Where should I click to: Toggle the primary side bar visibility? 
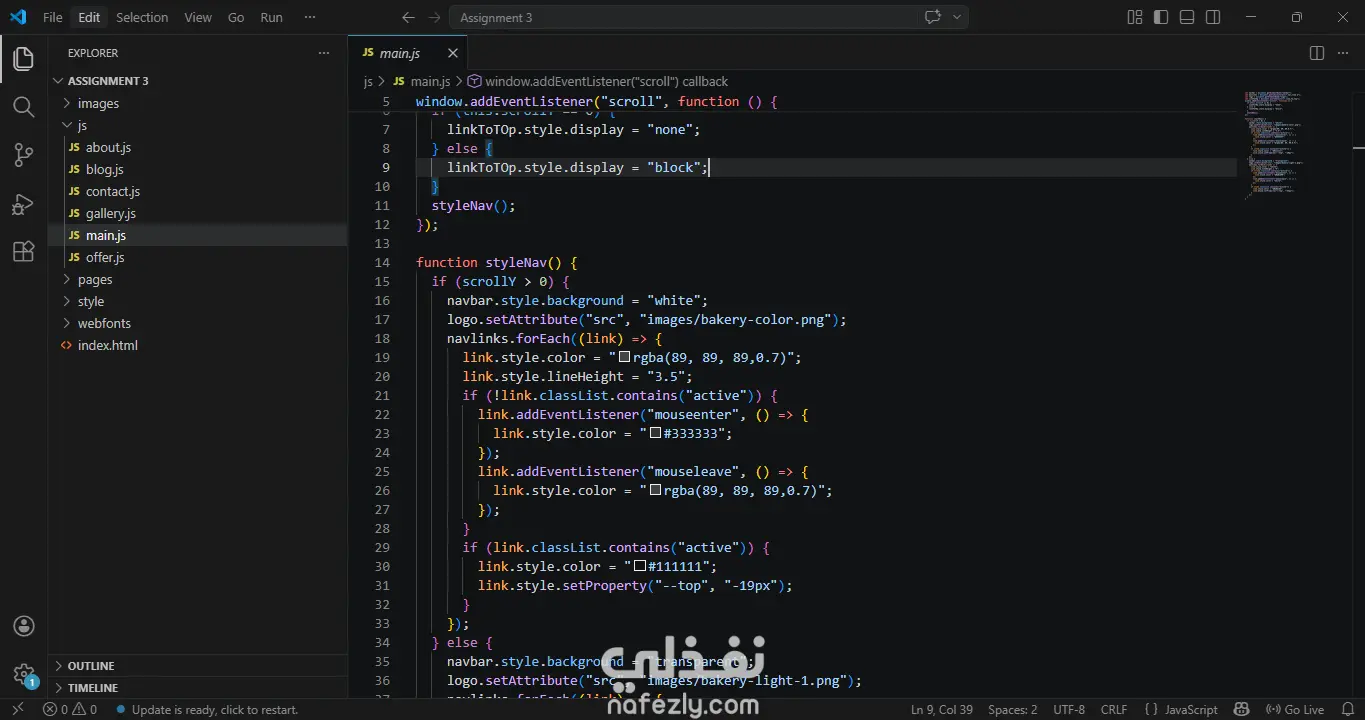tap(1161, 17)
